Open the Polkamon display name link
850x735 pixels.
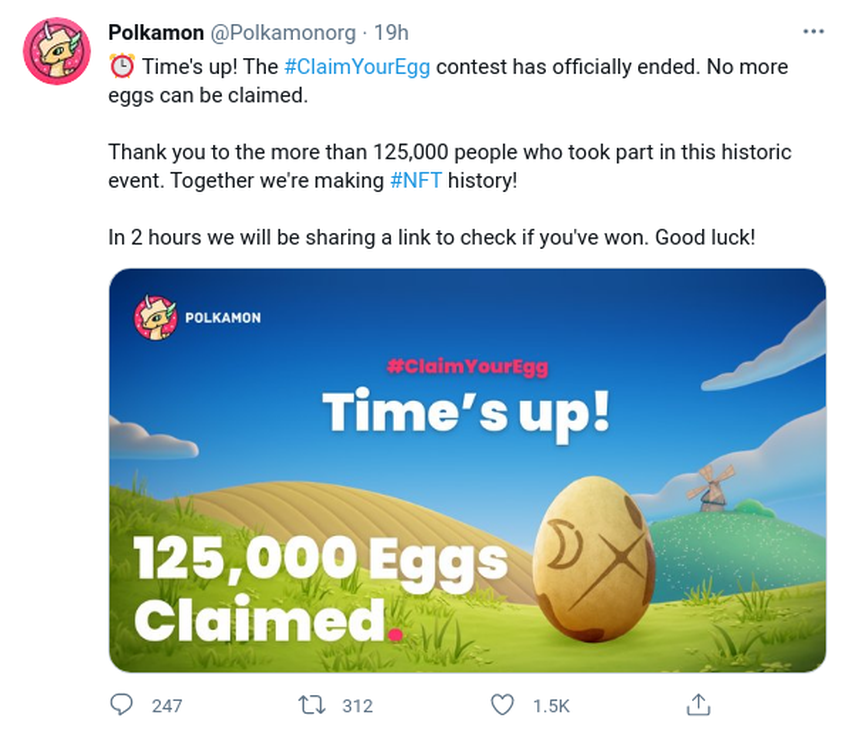pyautogui.click(x=156, y=33)
